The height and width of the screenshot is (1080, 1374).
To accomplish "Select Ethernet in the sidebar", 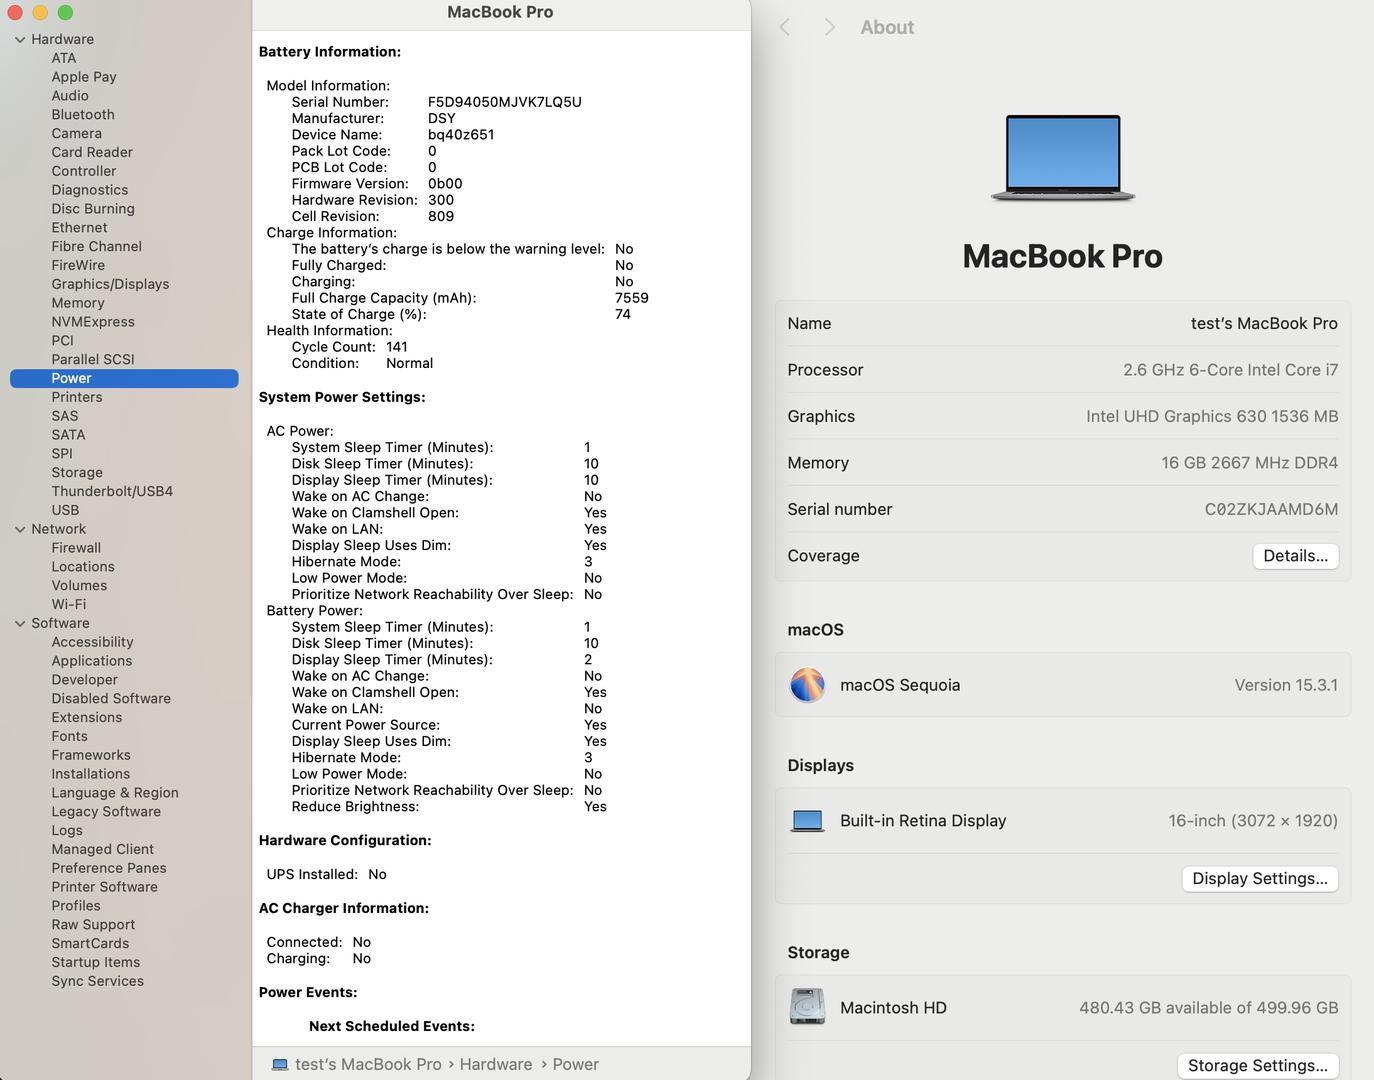I will pyautogui.click(x=79, y=228).
